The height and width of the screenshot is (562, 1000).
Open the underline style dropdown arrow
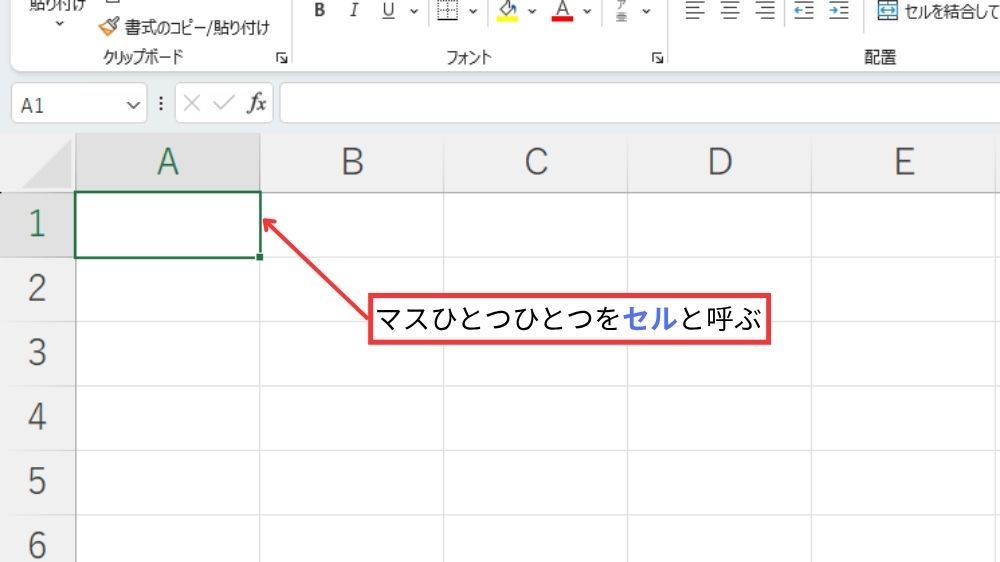pos(414,11)
